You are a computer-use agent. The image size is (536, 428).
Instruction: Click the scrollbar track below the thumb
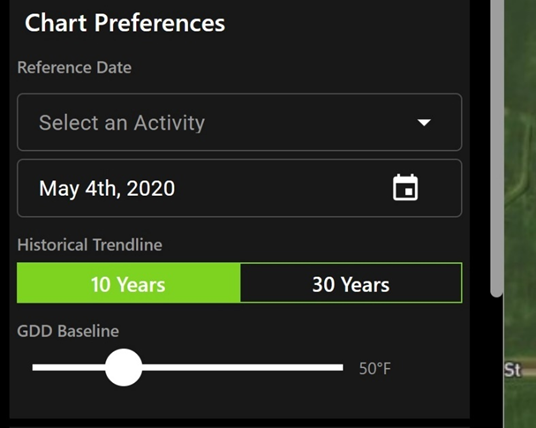coord(497,362)
